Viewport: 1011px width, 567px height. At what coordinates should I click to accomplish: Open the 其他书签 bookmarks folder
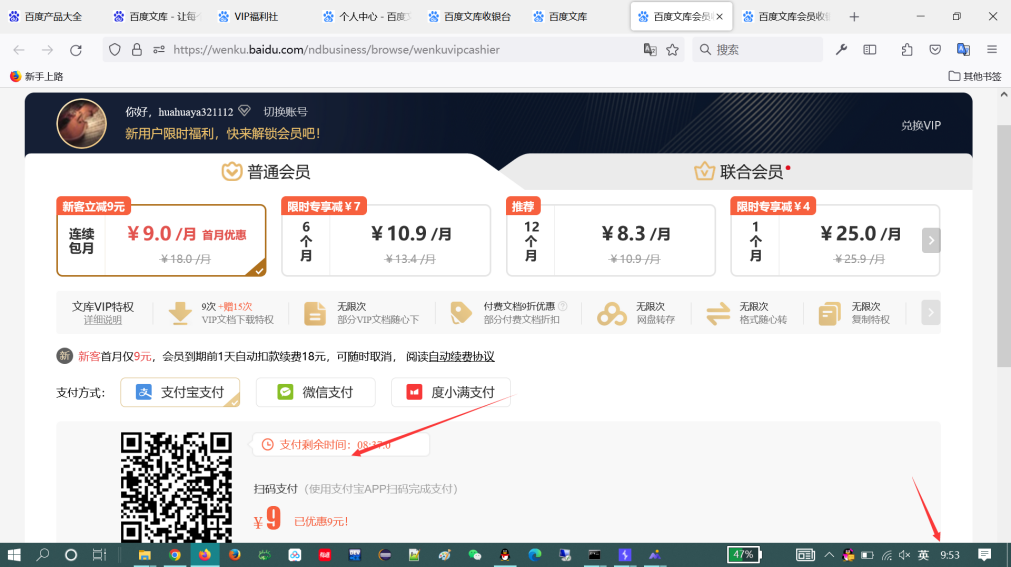click(975, 76)
